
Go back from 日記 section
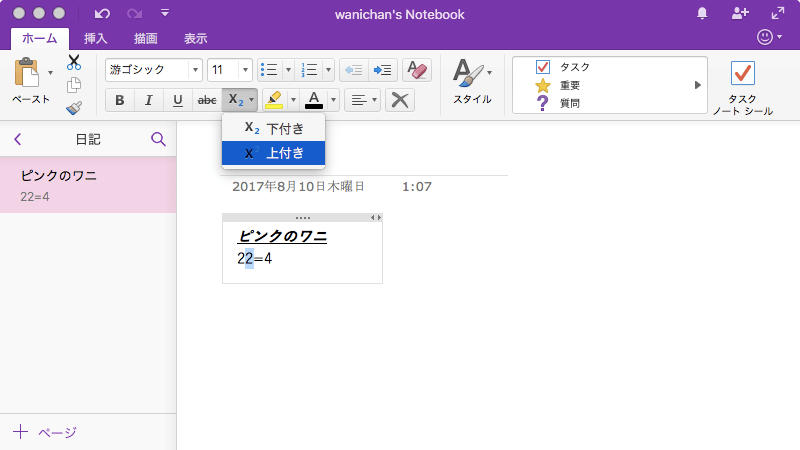tap(18, 139)
